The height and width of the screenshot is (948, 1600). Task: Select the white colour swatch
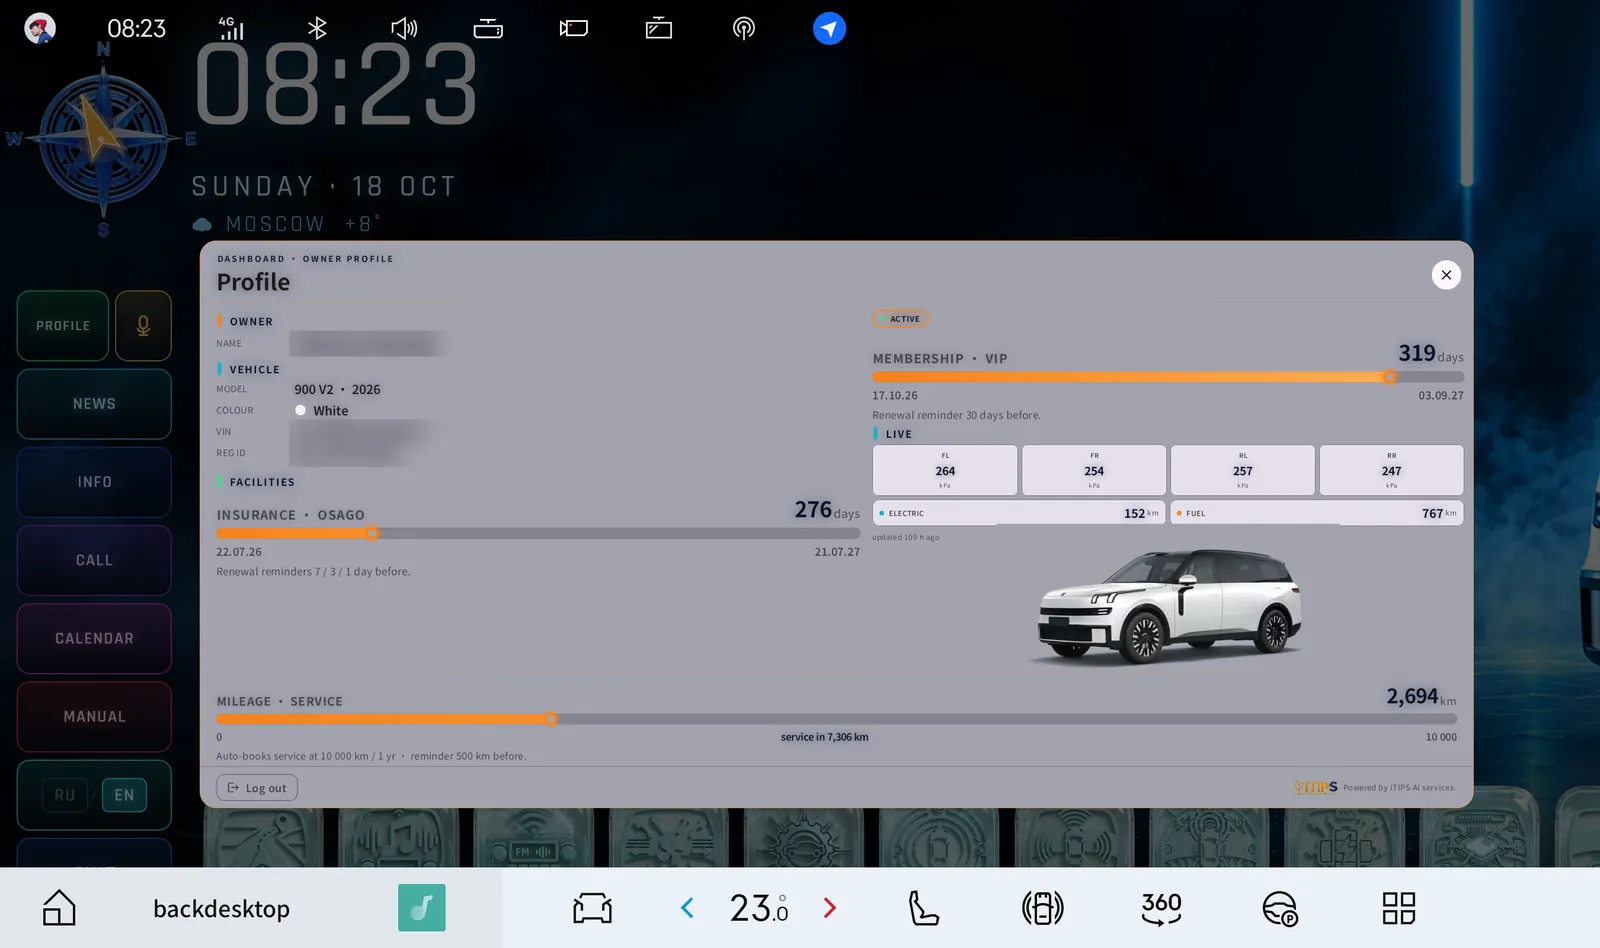(300, 410)
